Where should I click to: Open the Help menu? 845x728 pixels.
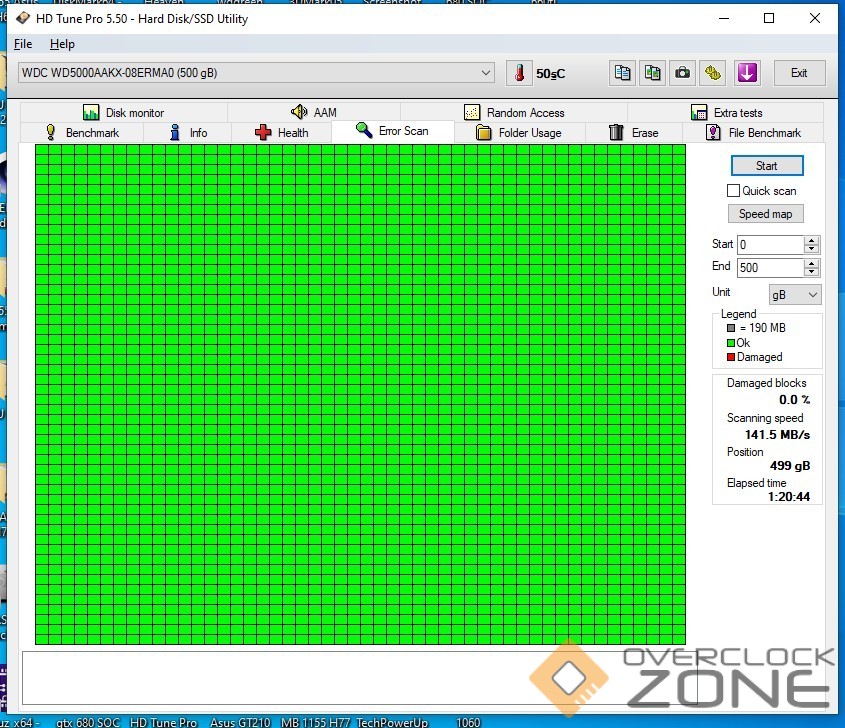pyautogui.click(x=62, y=44)
